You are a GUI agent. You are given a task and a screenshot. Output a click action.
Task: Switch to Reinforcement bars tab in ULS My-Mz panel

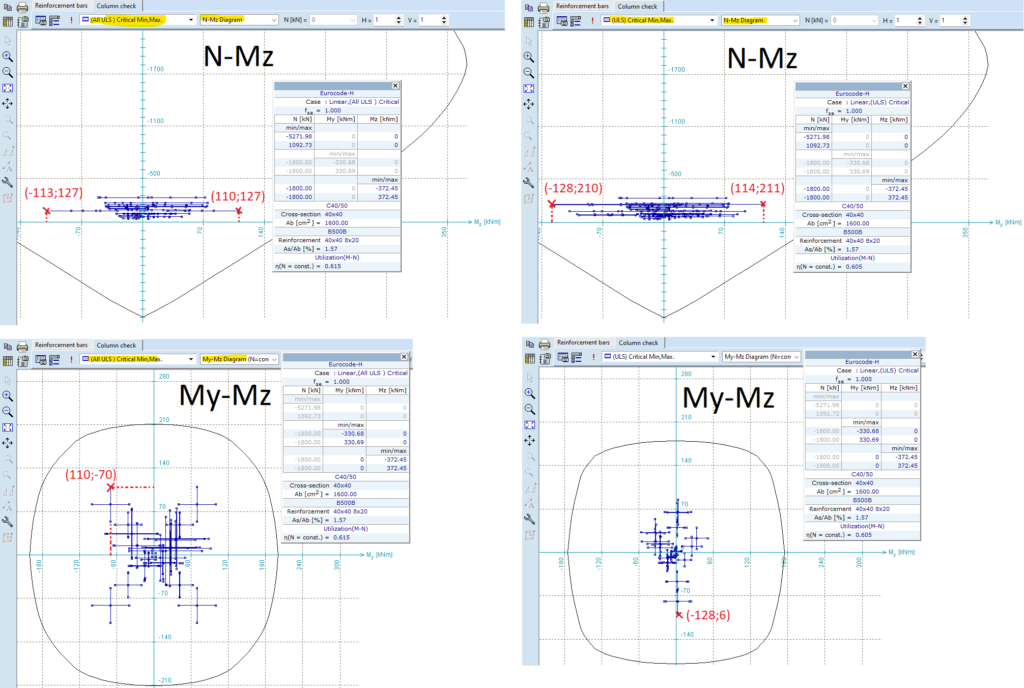[x=583, y=343]
